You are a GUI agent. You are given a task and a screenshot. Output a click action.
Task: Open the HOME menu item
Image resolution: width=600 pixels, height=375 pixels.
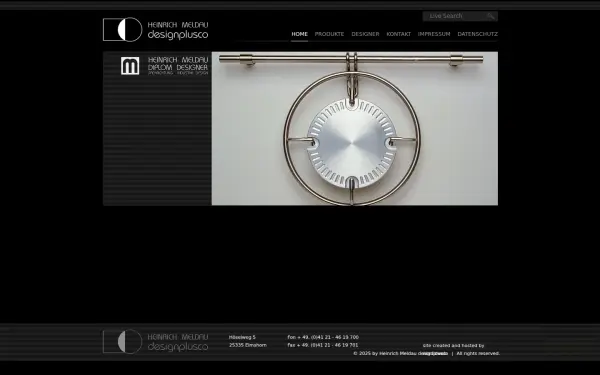[x=299, y=34]
